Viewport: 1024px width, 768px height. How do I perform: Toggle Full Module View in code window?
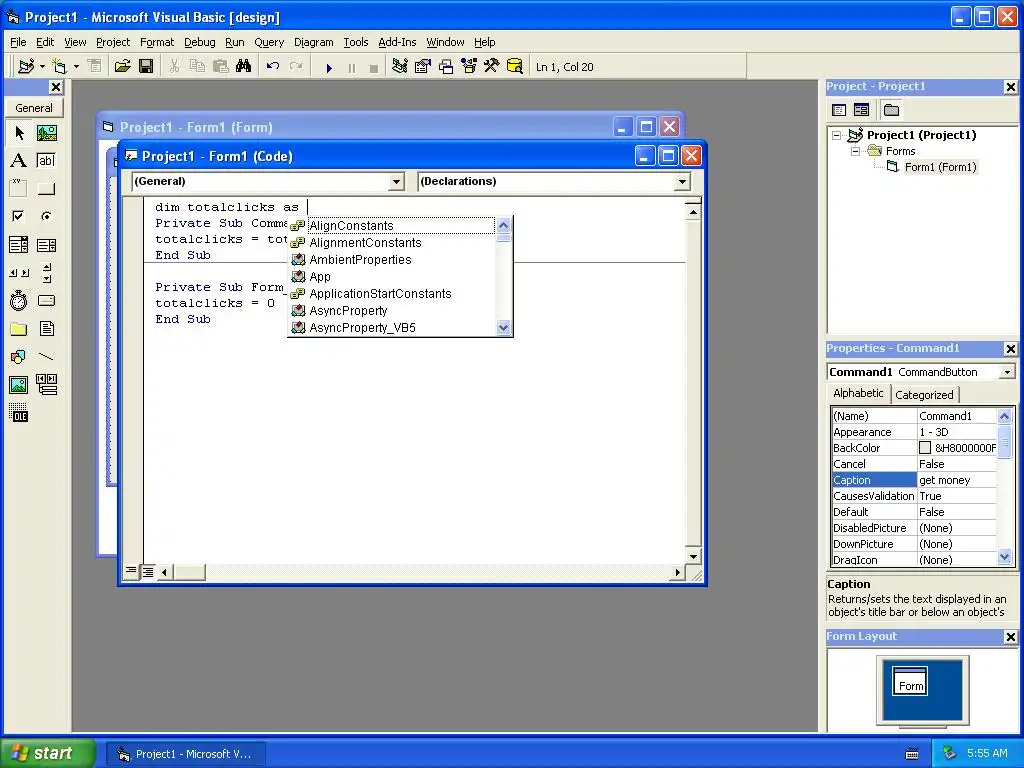click(148, 572)
